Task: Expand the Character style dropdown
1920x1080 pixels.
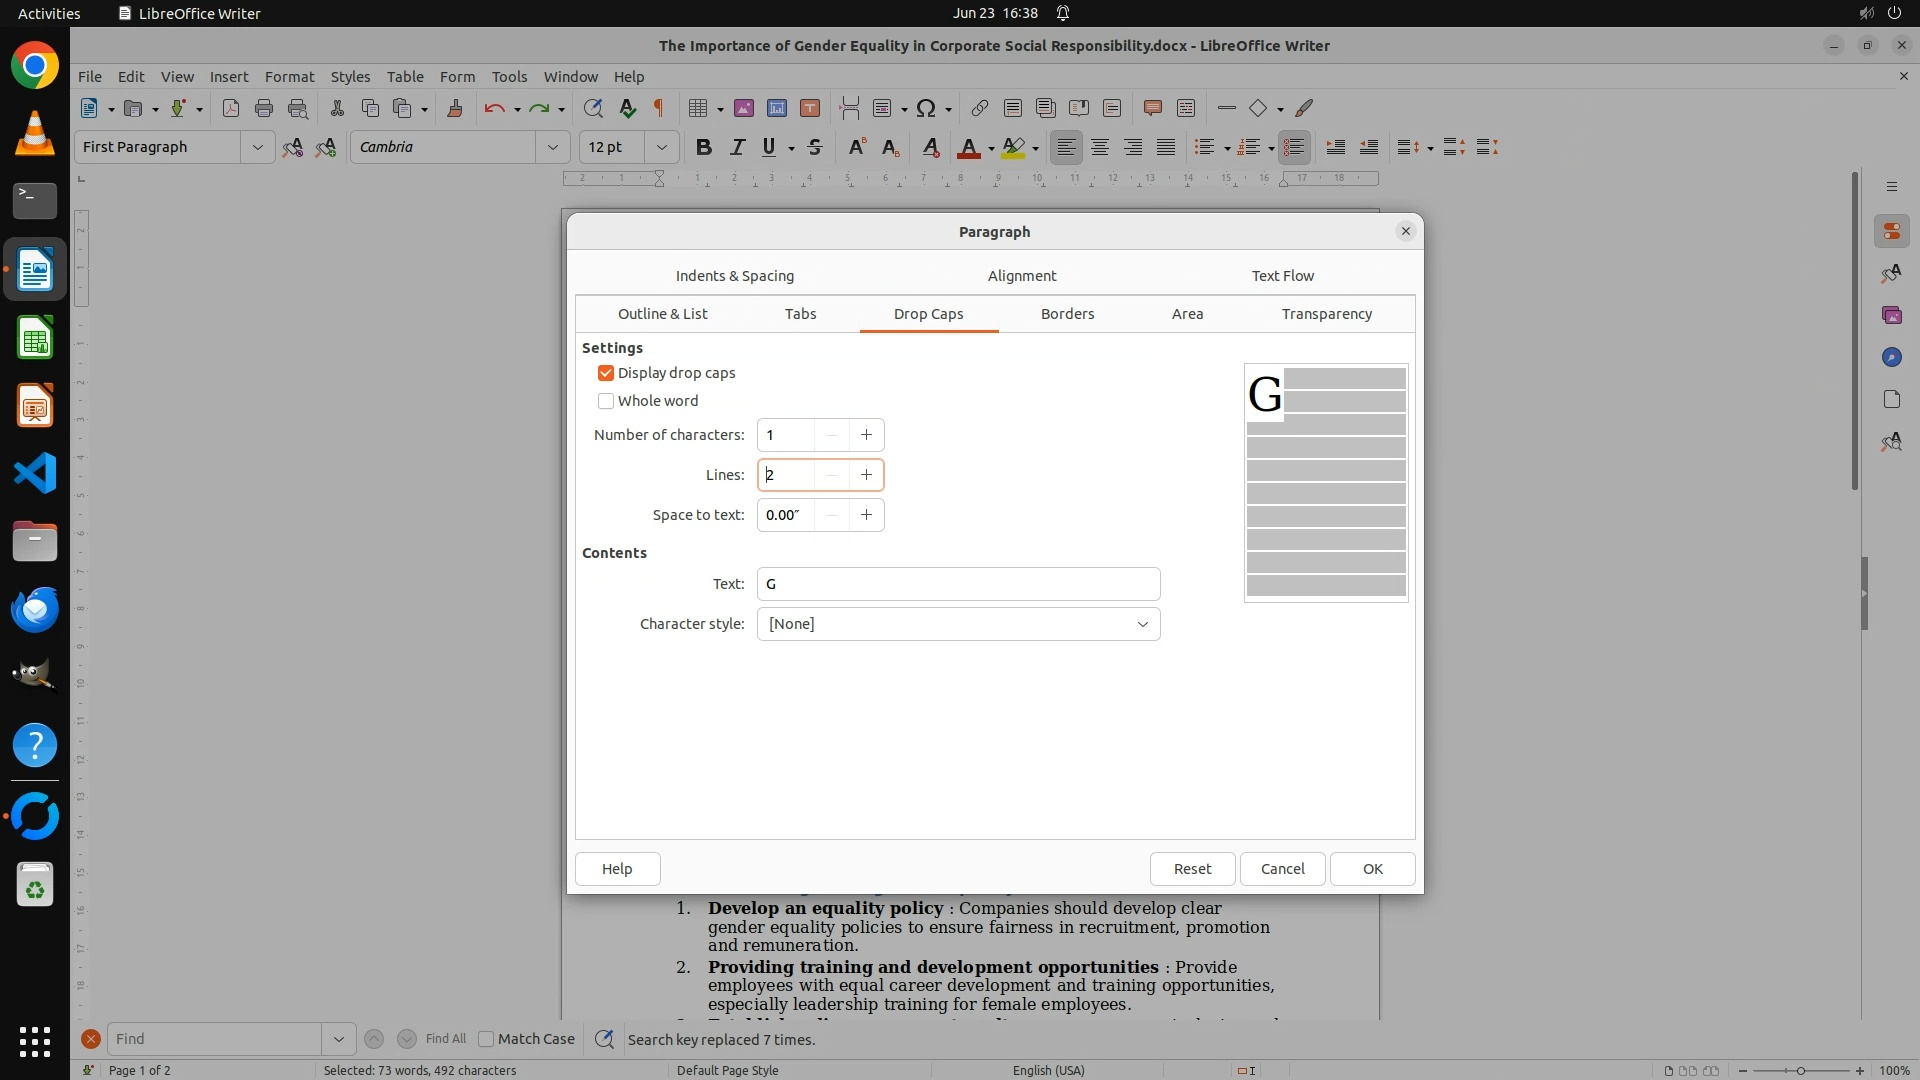Action: (1142, 624)
